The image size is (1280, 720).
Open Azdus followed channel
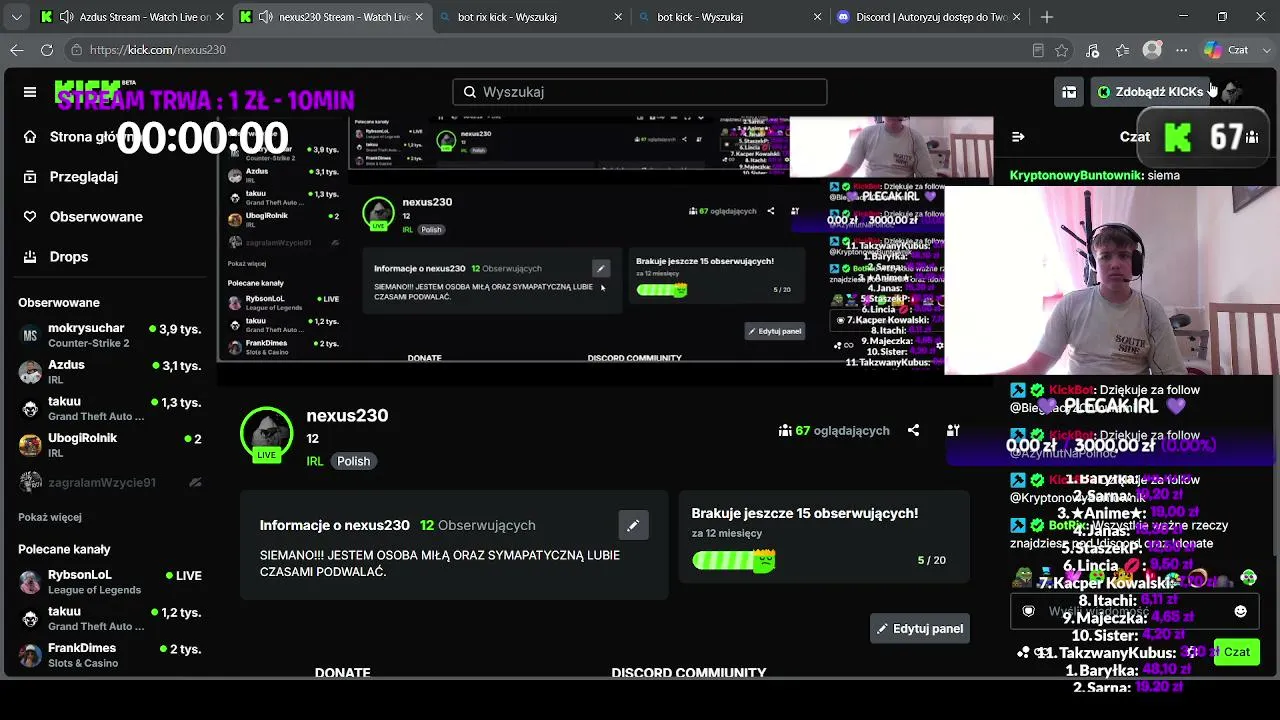[110, 372]
